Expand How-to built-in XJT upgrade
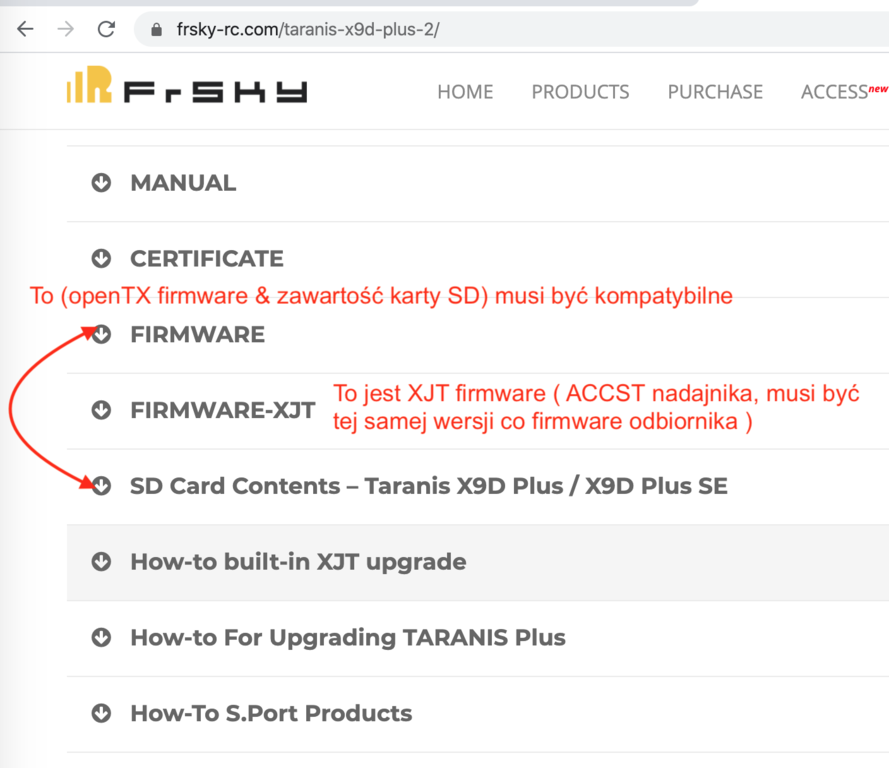 click(x=298, y=562)
